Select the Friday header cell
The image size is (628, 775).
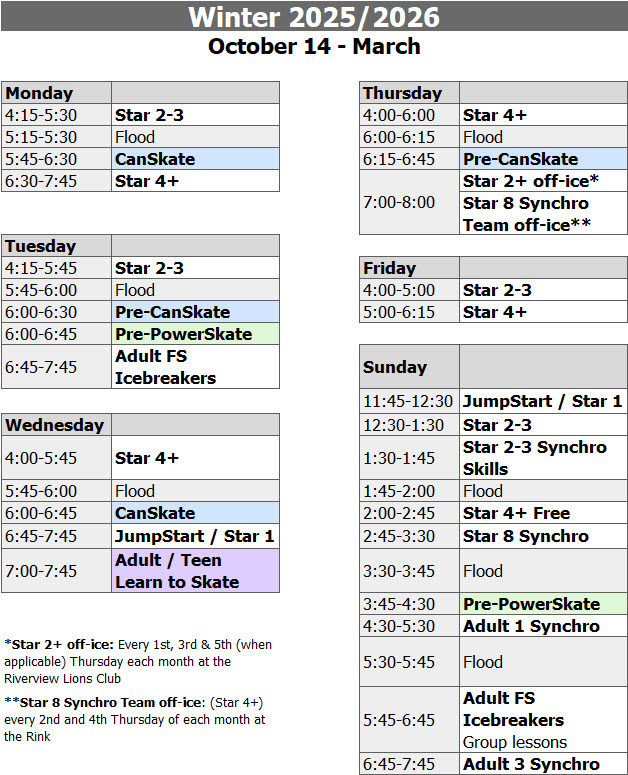[410, 268]
